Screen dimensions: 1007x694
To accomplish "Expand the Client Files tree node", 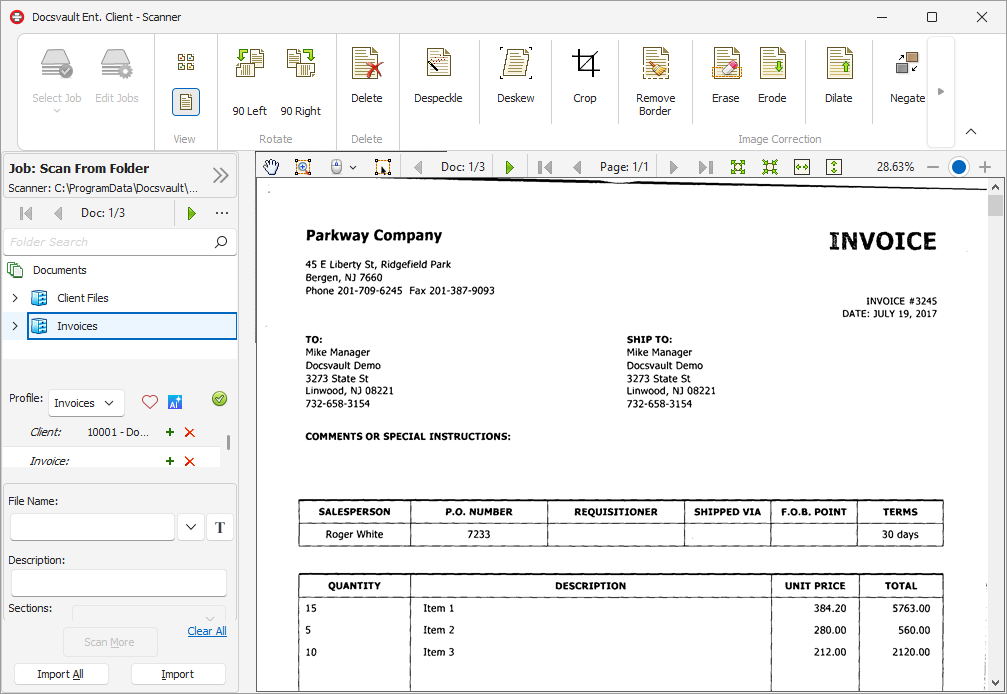I will [x=15, y=298].
